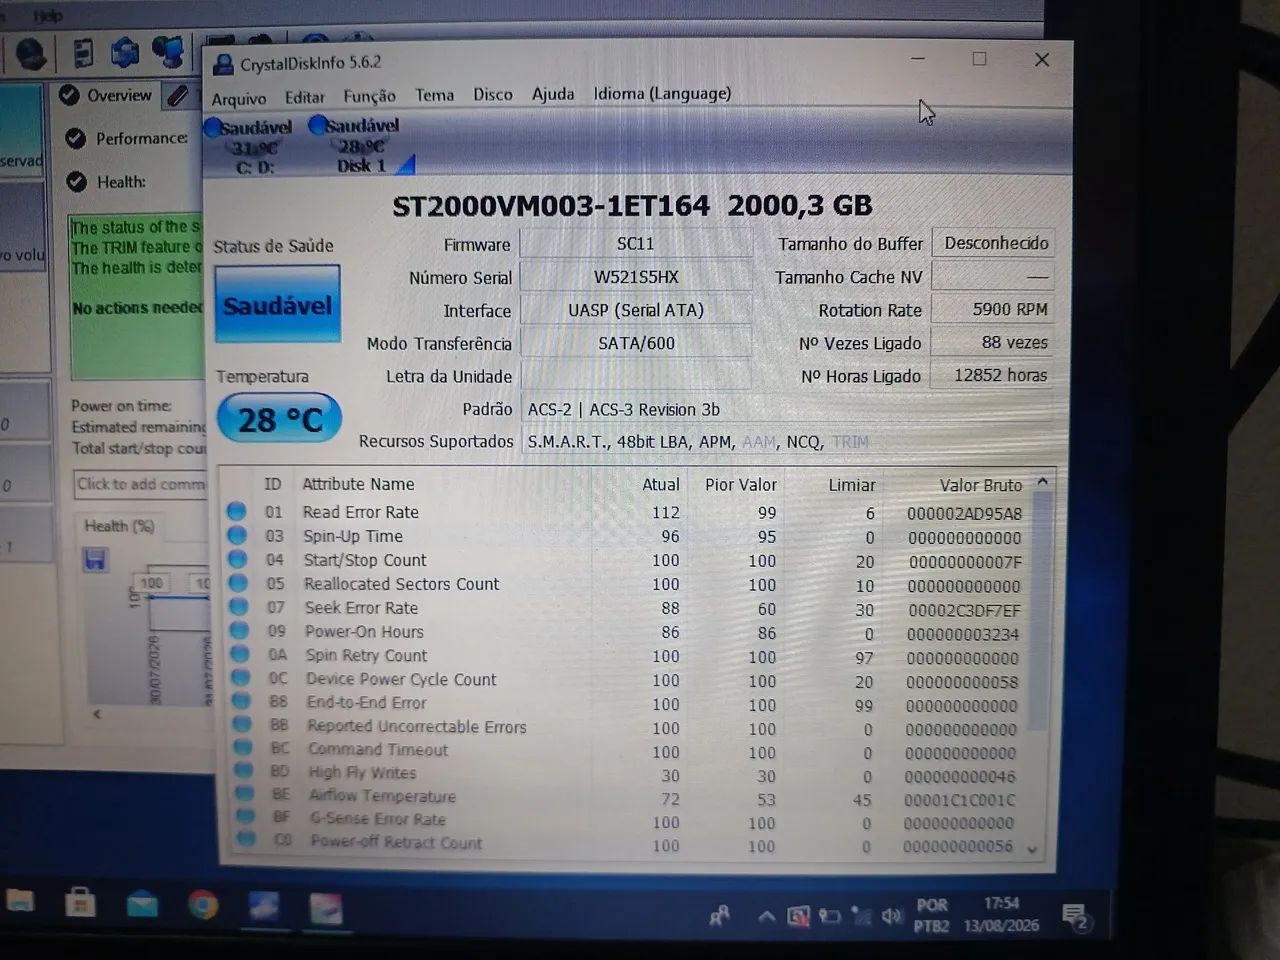The image size is (1280, 960).
Task: Expand the hidden system tray icons chevron
Action: tap(765, 916)
